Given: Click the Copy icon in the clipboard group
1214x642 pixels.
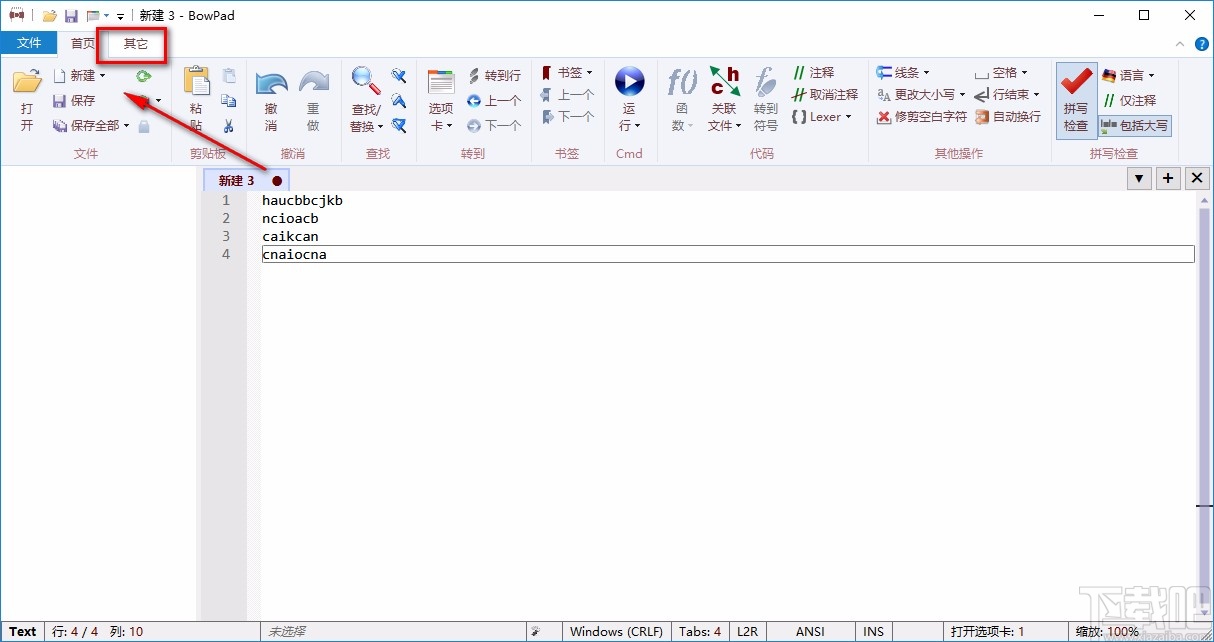Looking at the screenshot, I should click(x=229, y=100).
